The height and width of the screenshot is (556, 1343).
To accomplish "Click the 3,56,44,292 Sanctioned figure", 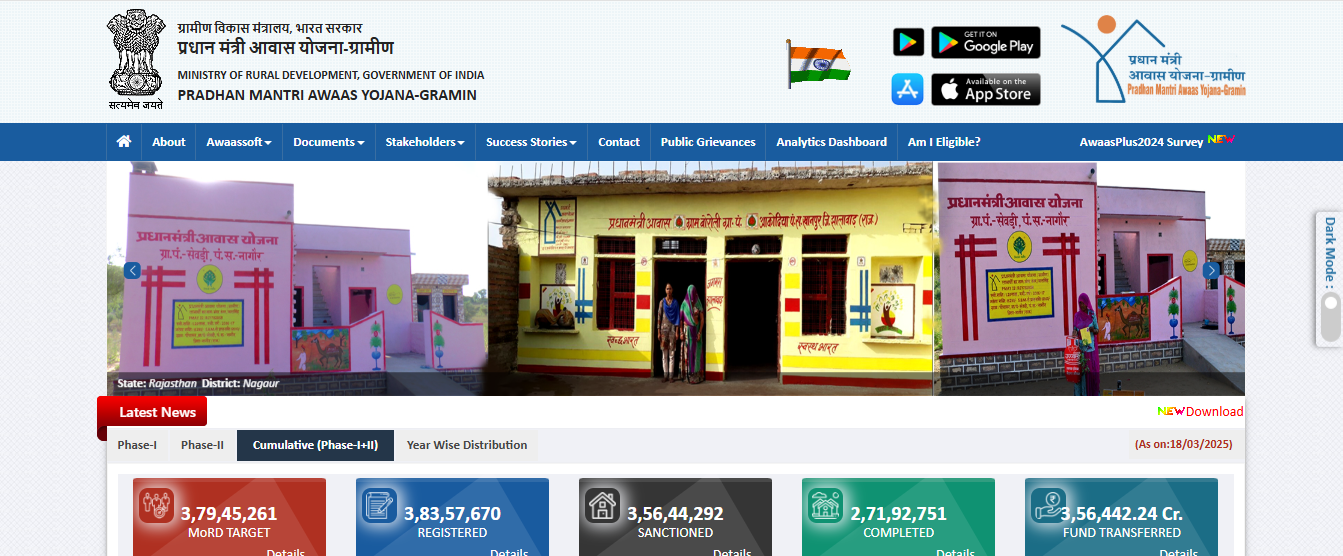I will coord(675,514).
